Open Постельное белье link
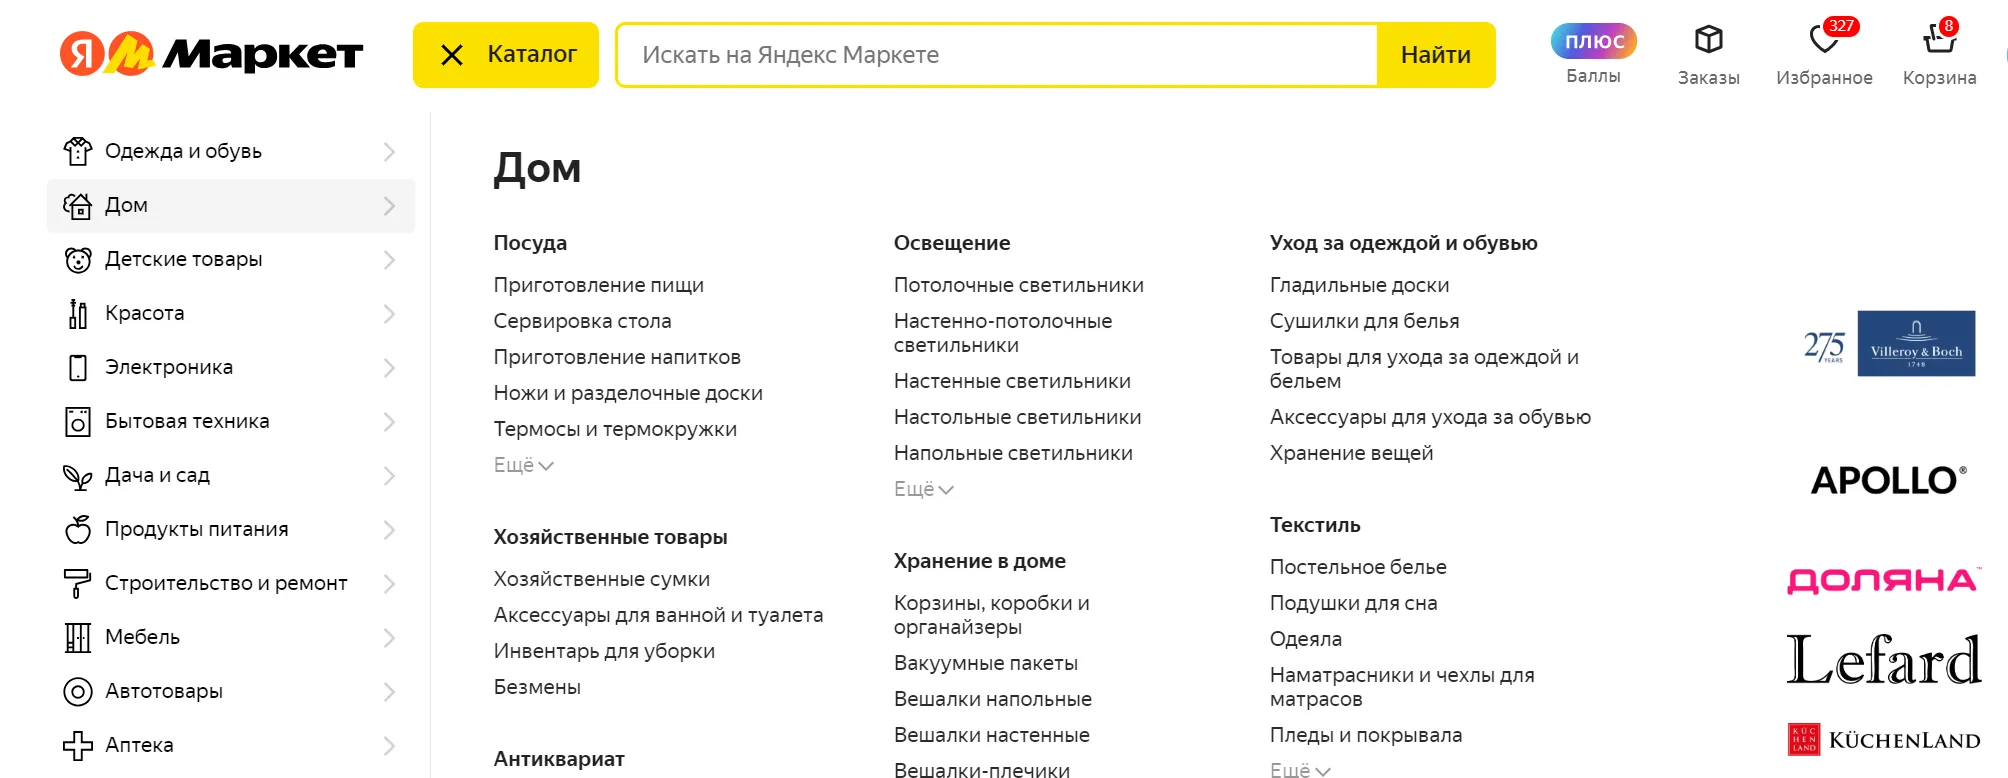This screenshot has width=2008, height=778. (1358, 567)
